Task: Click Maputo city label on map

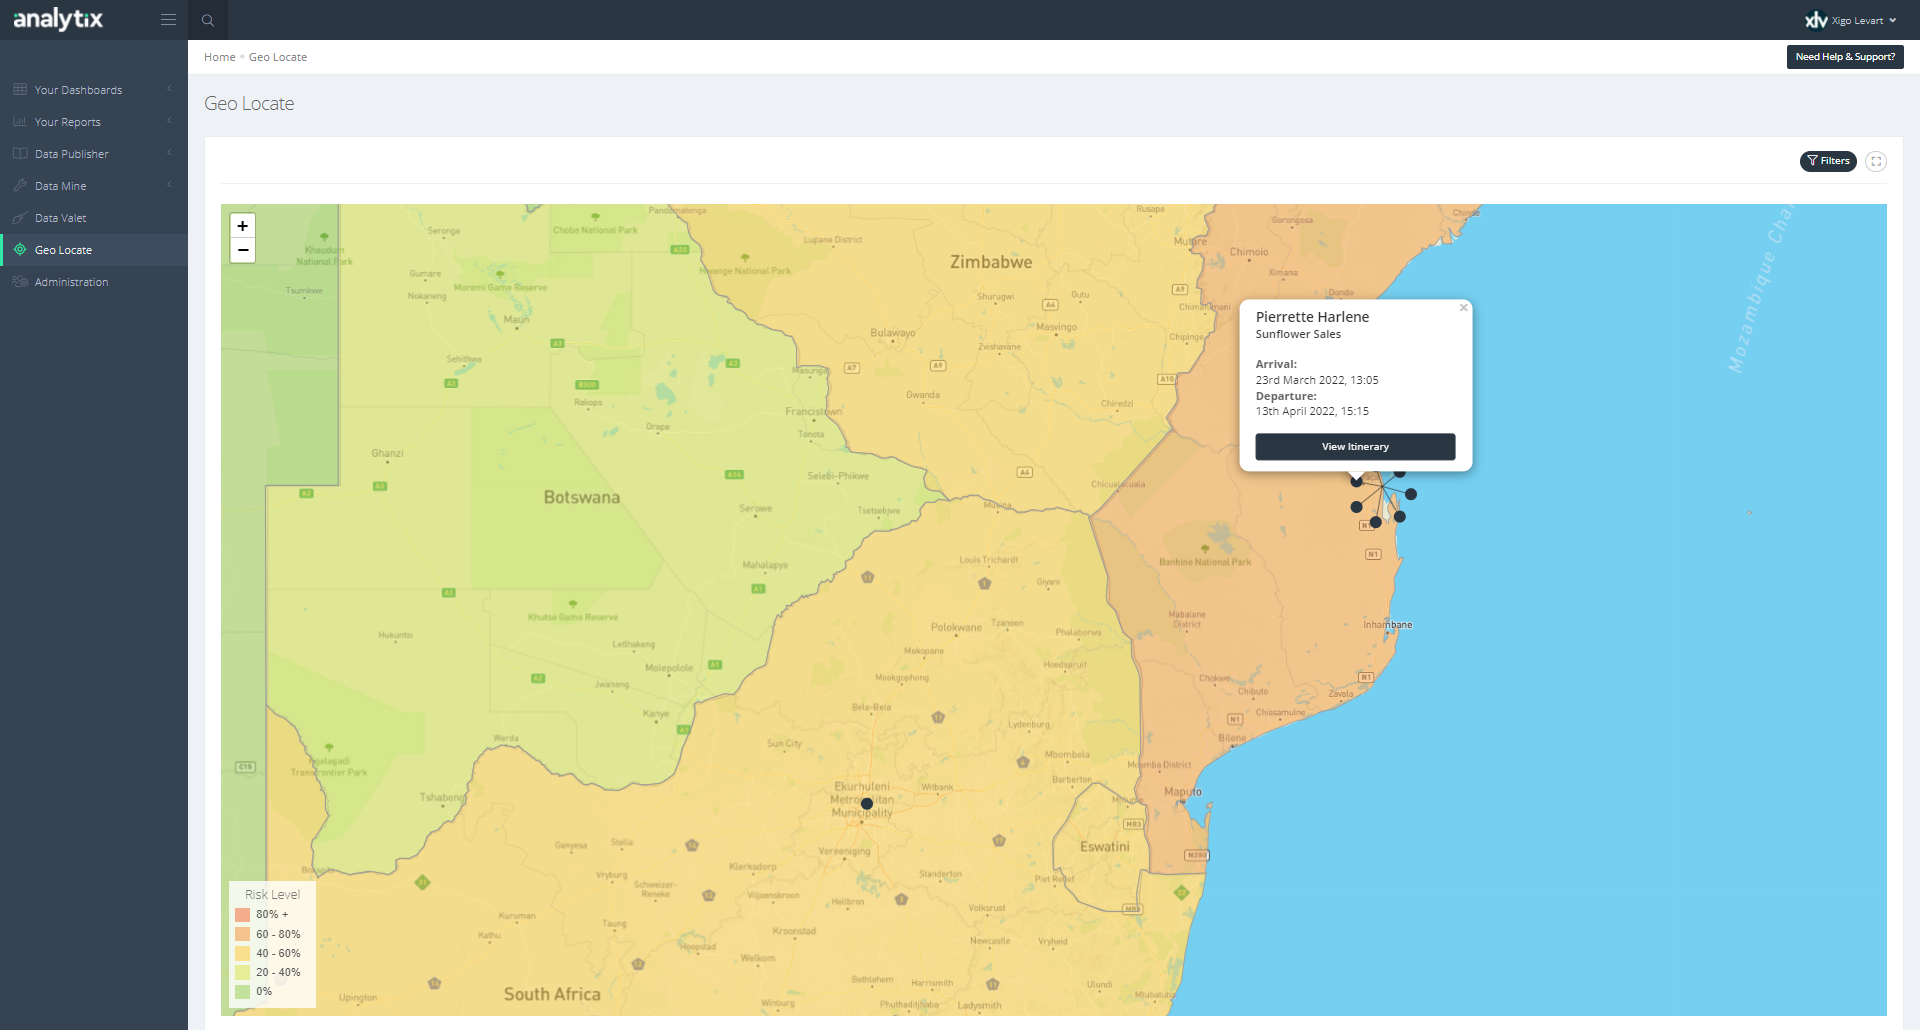Action: pyautogui.click(x=1183, y=792)
